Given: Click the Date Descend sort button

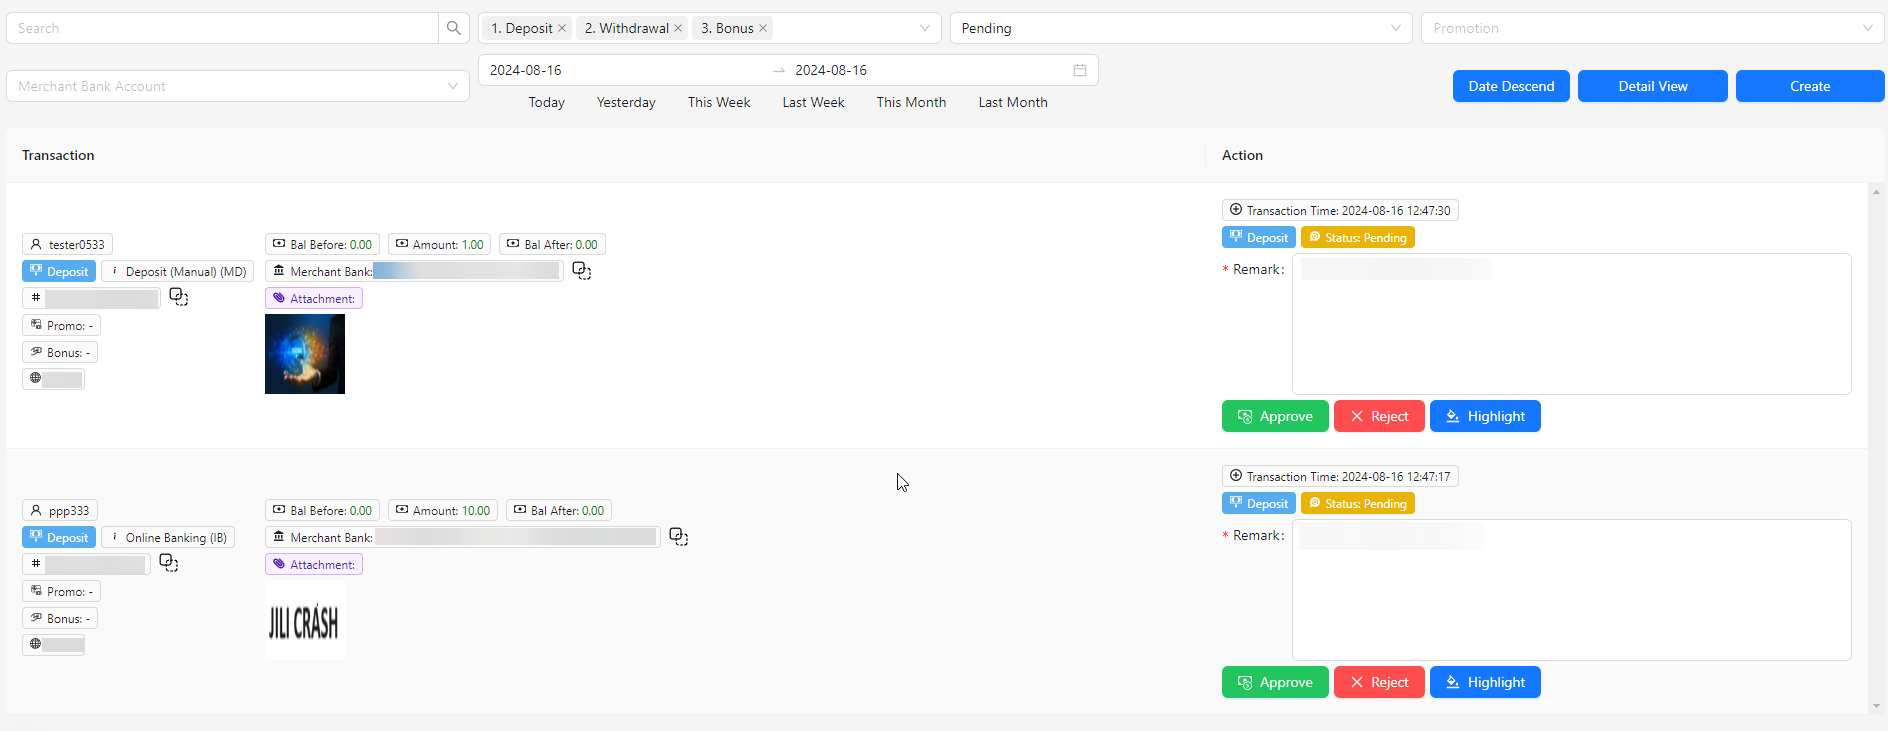Looking at the screenshot, I should click(1510, 86).
